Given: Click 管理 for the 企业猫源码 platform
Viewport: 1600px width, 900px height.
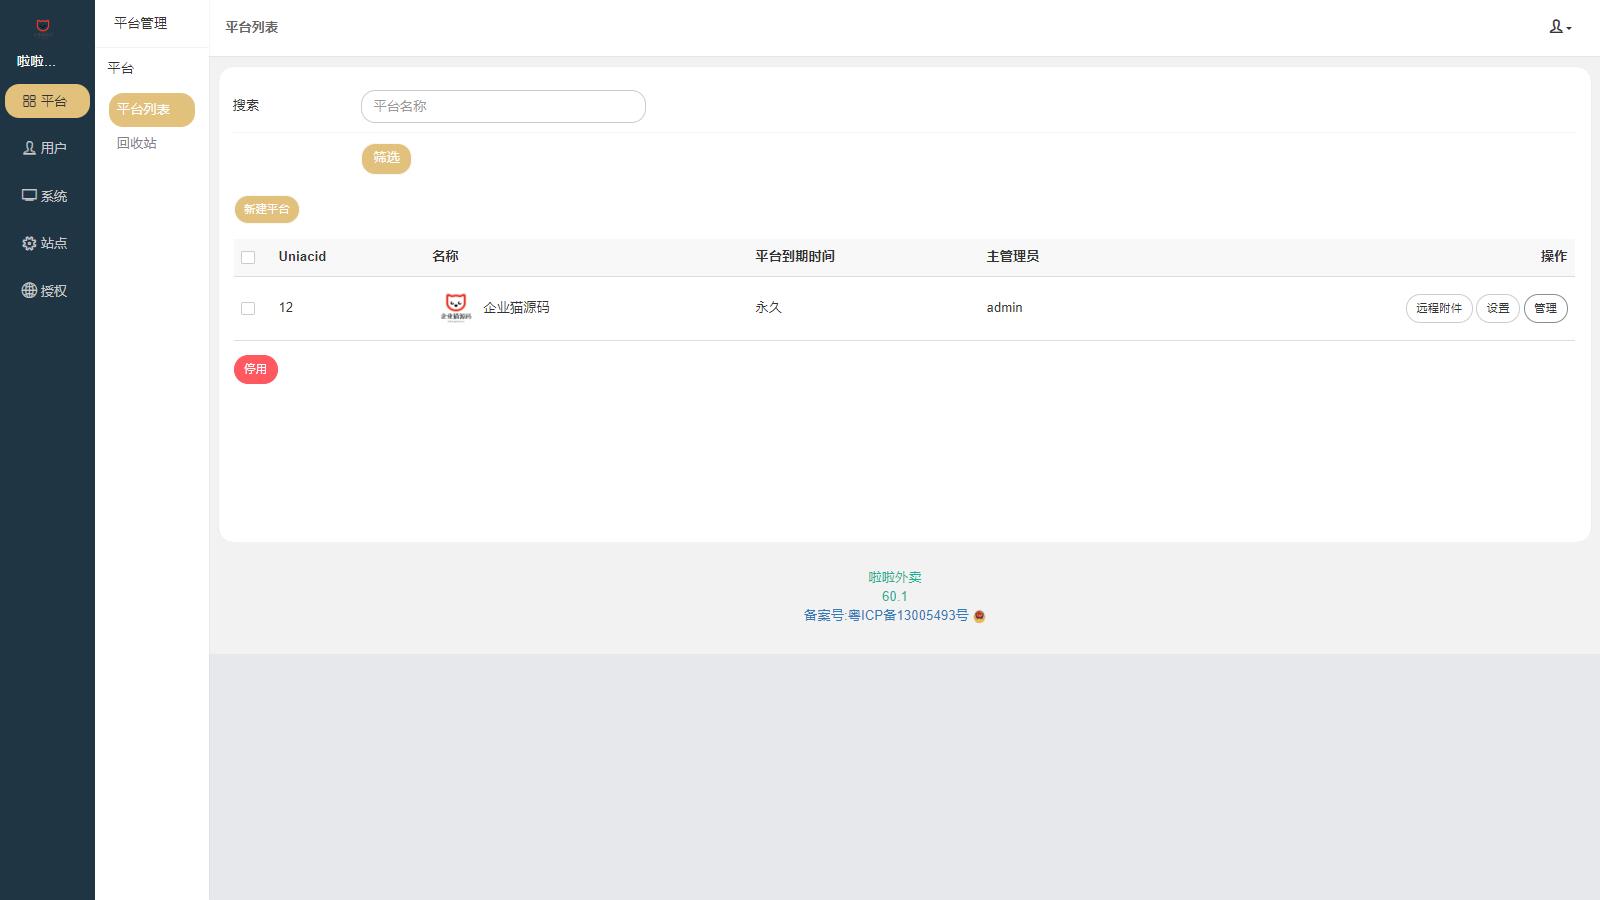Looking at the screenshot, I should (1545, 308).
